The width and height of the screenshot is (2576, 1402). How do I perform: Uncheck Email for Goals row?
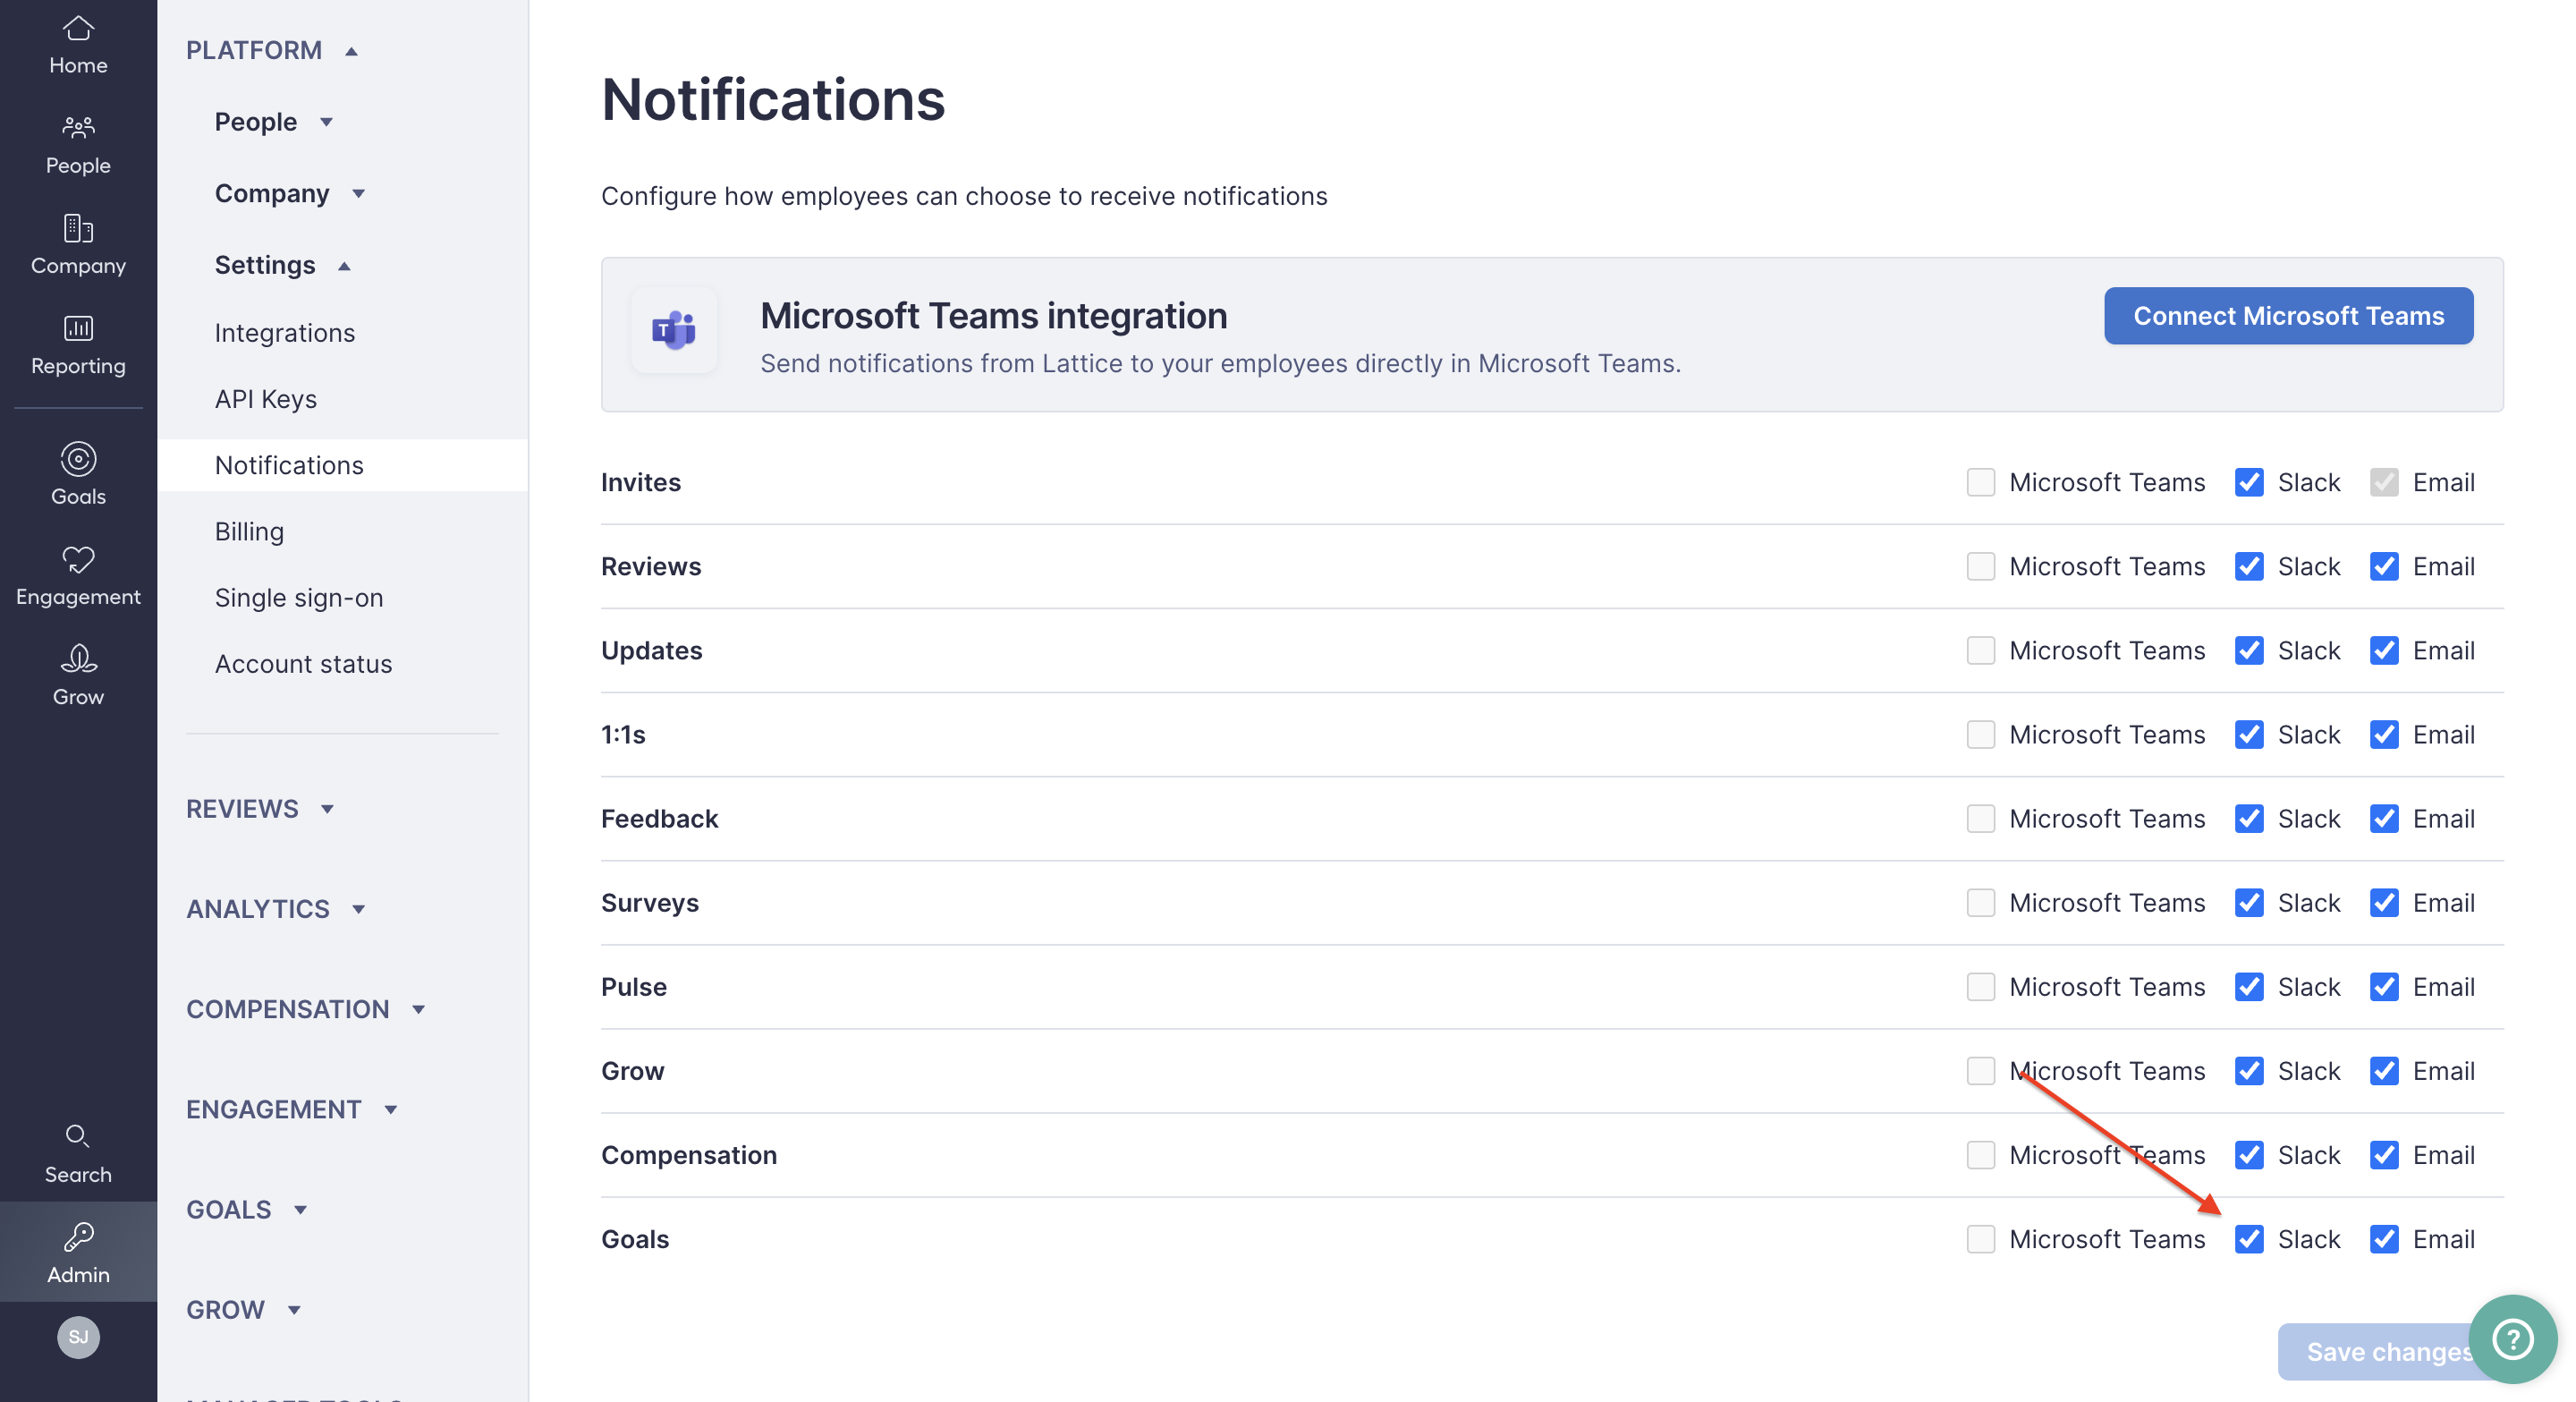(x=2383, y=1239)
